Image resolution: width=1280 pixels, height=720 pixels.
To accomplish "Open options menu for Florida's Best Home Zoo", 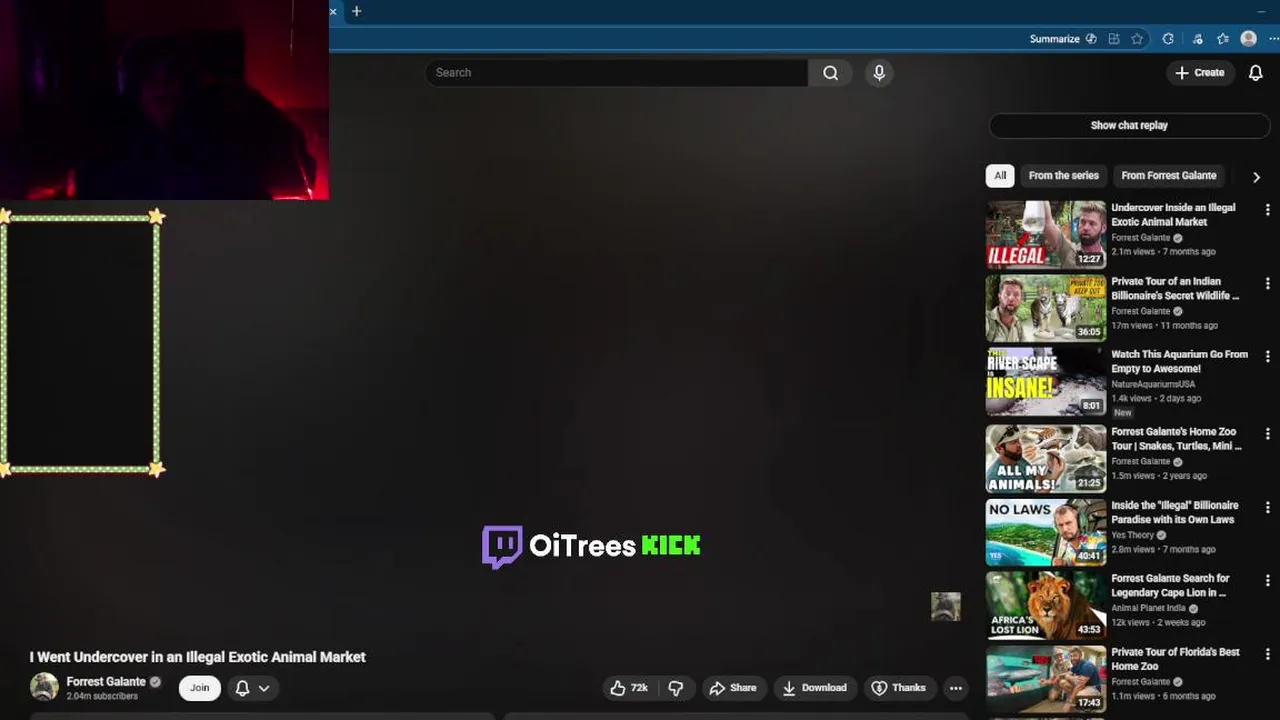I will coord(1267,654).
